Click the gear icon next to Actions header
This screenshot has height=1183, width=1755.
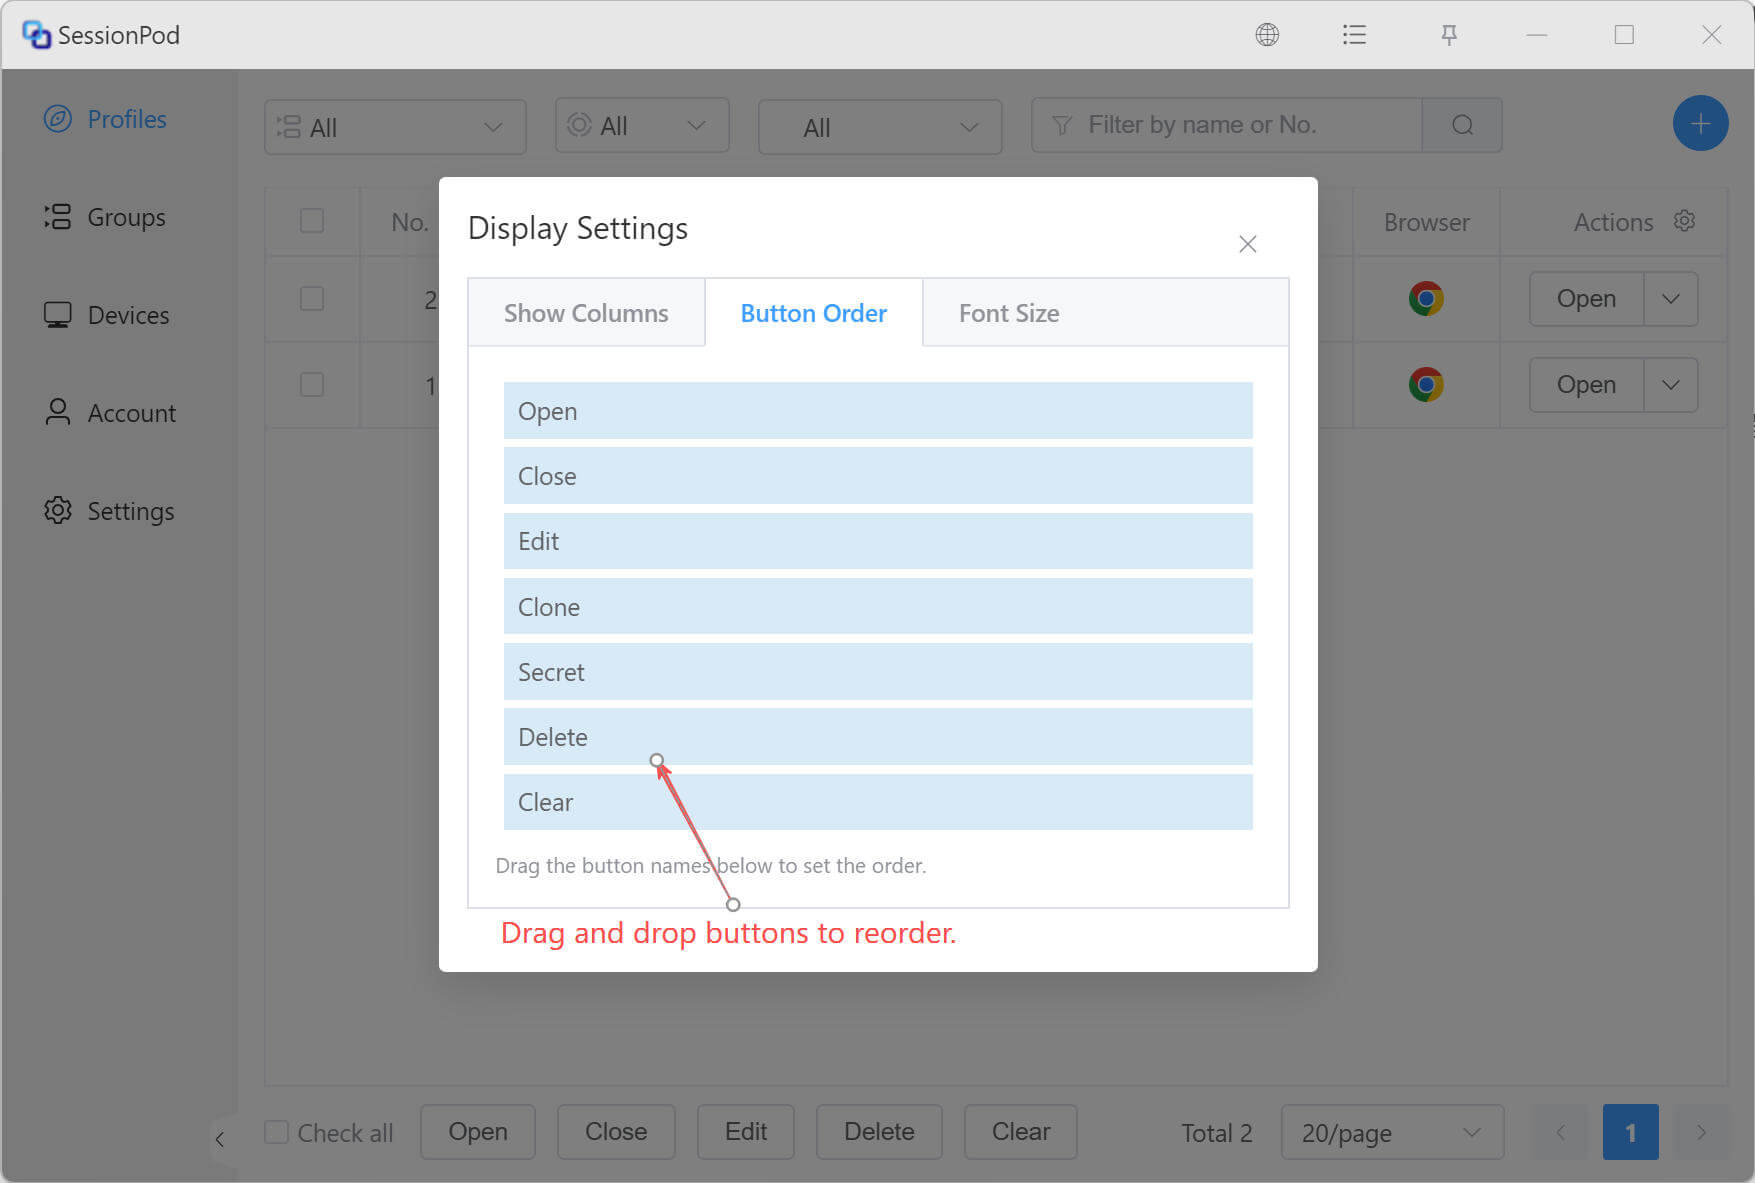1685,221
